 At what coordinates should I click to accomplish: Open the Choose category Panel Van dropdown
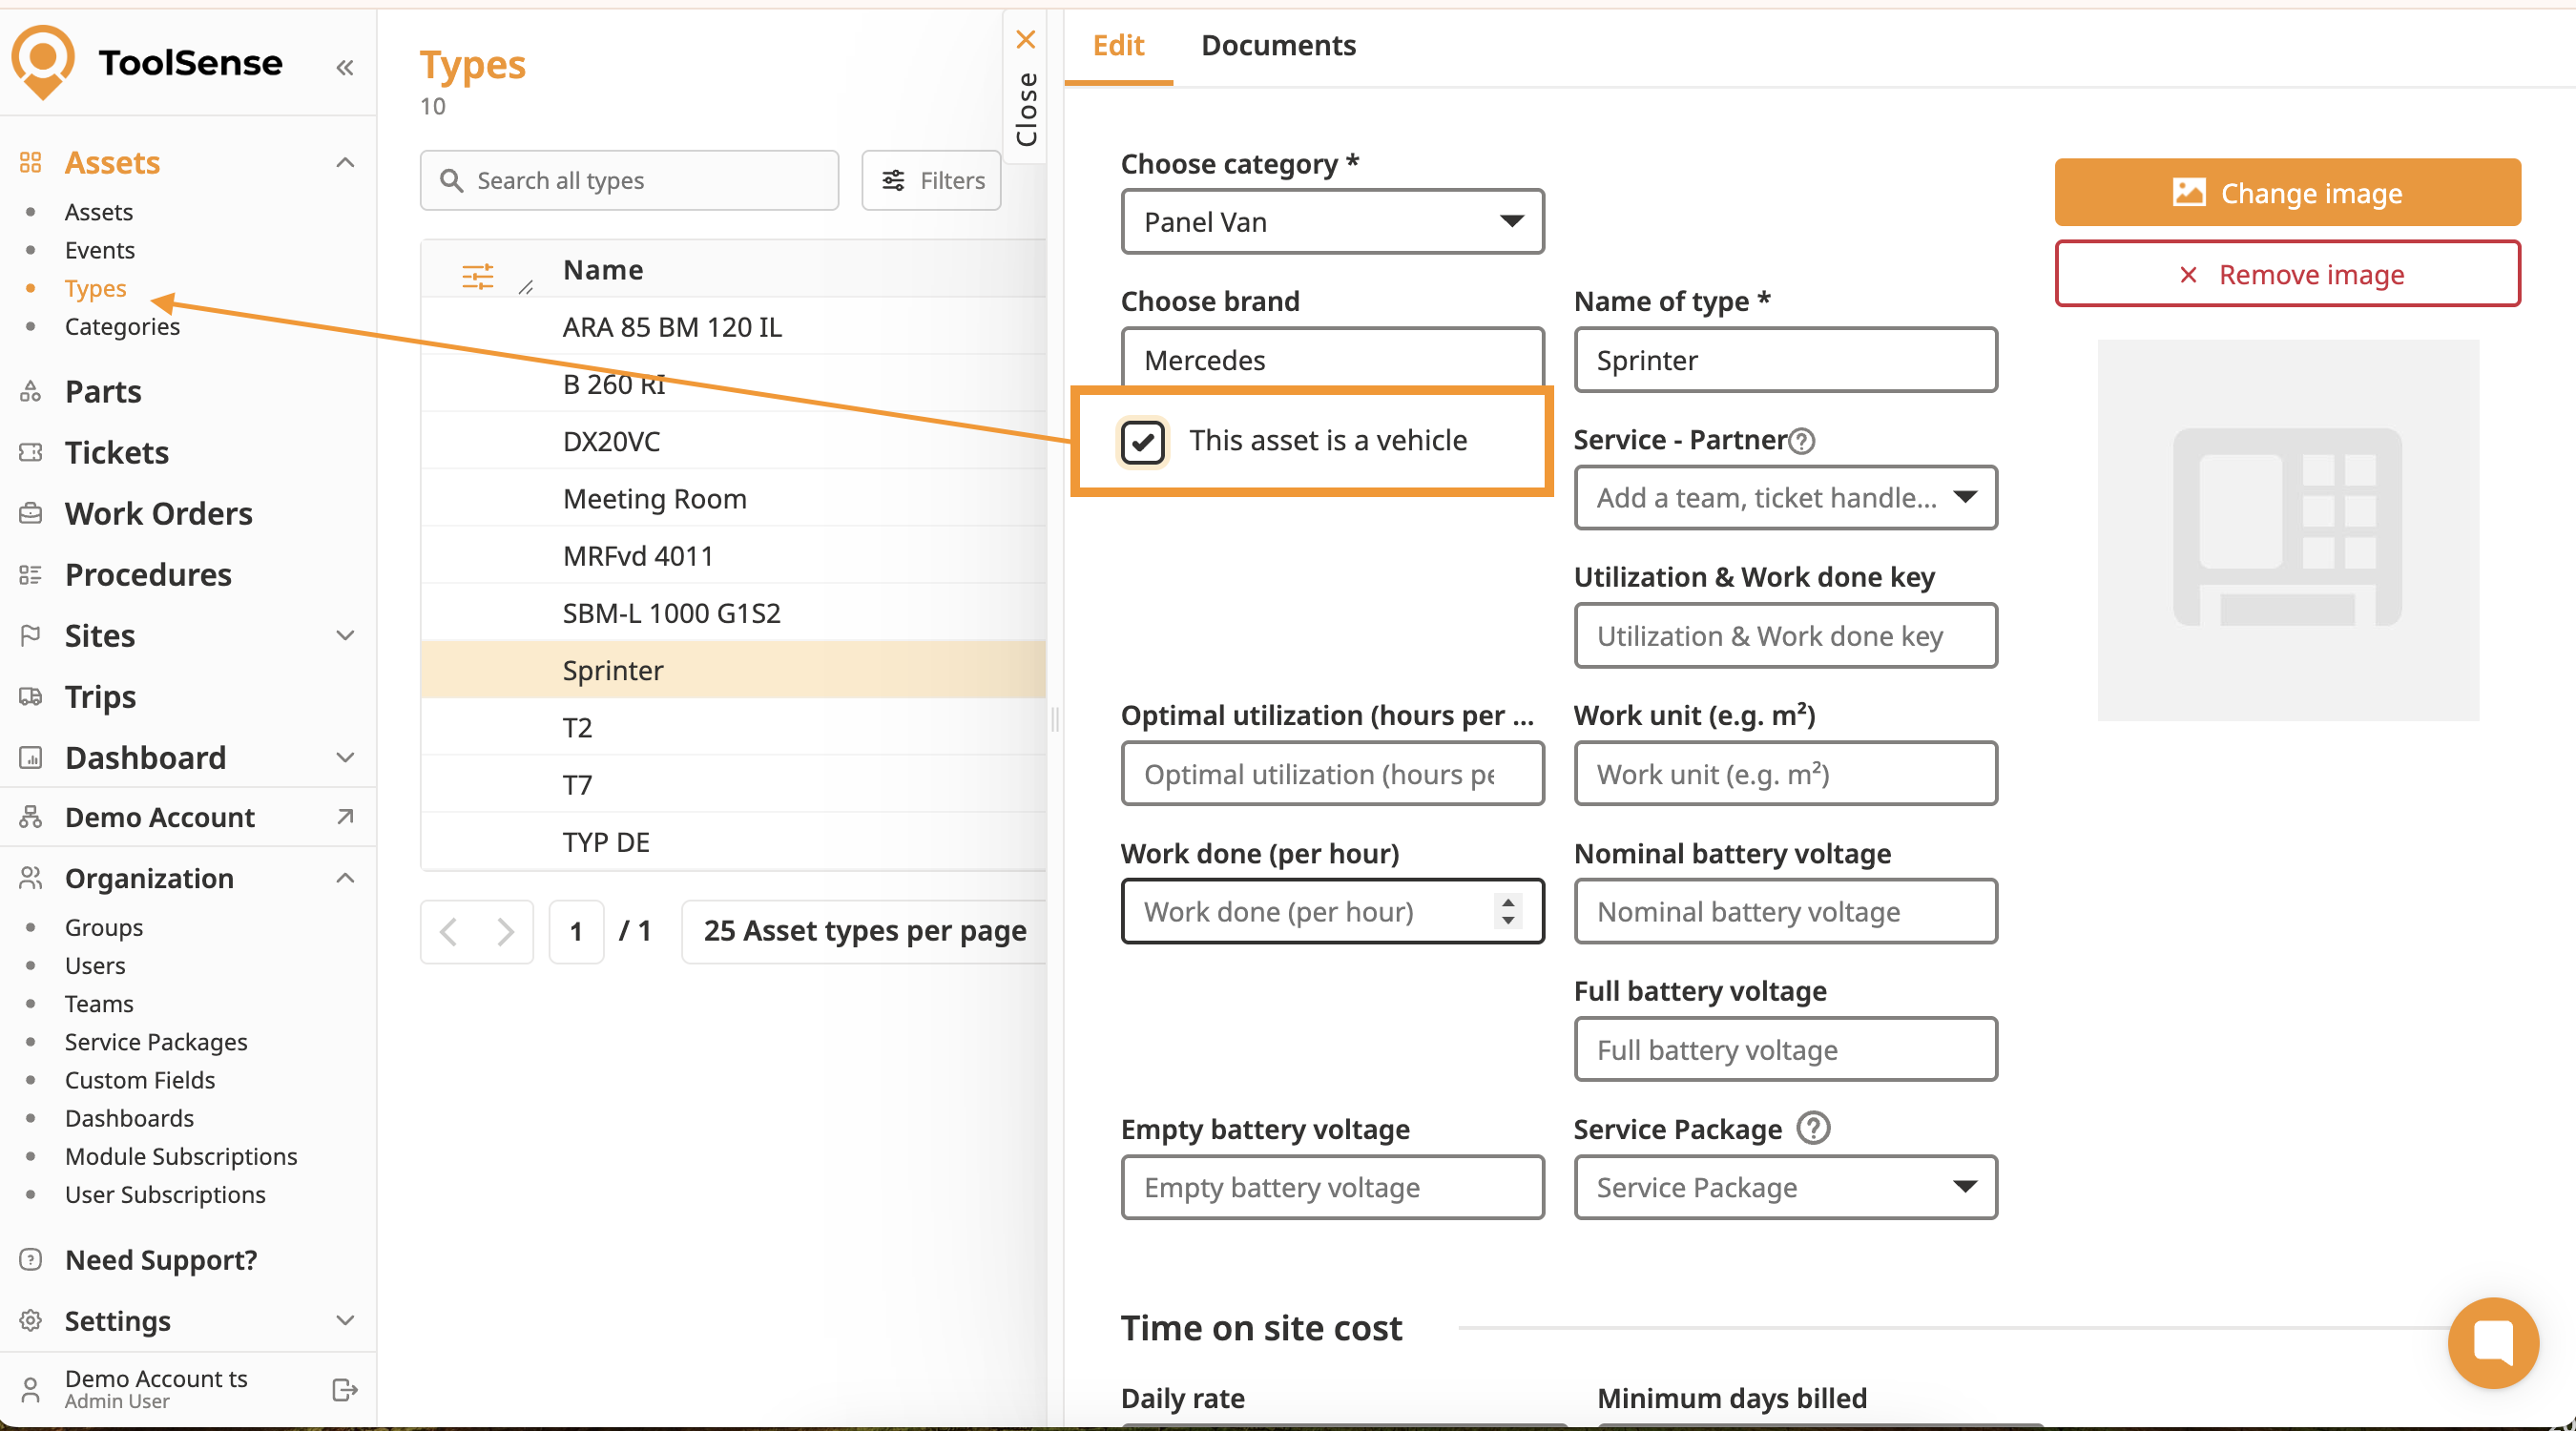[x=1331, y=222]
